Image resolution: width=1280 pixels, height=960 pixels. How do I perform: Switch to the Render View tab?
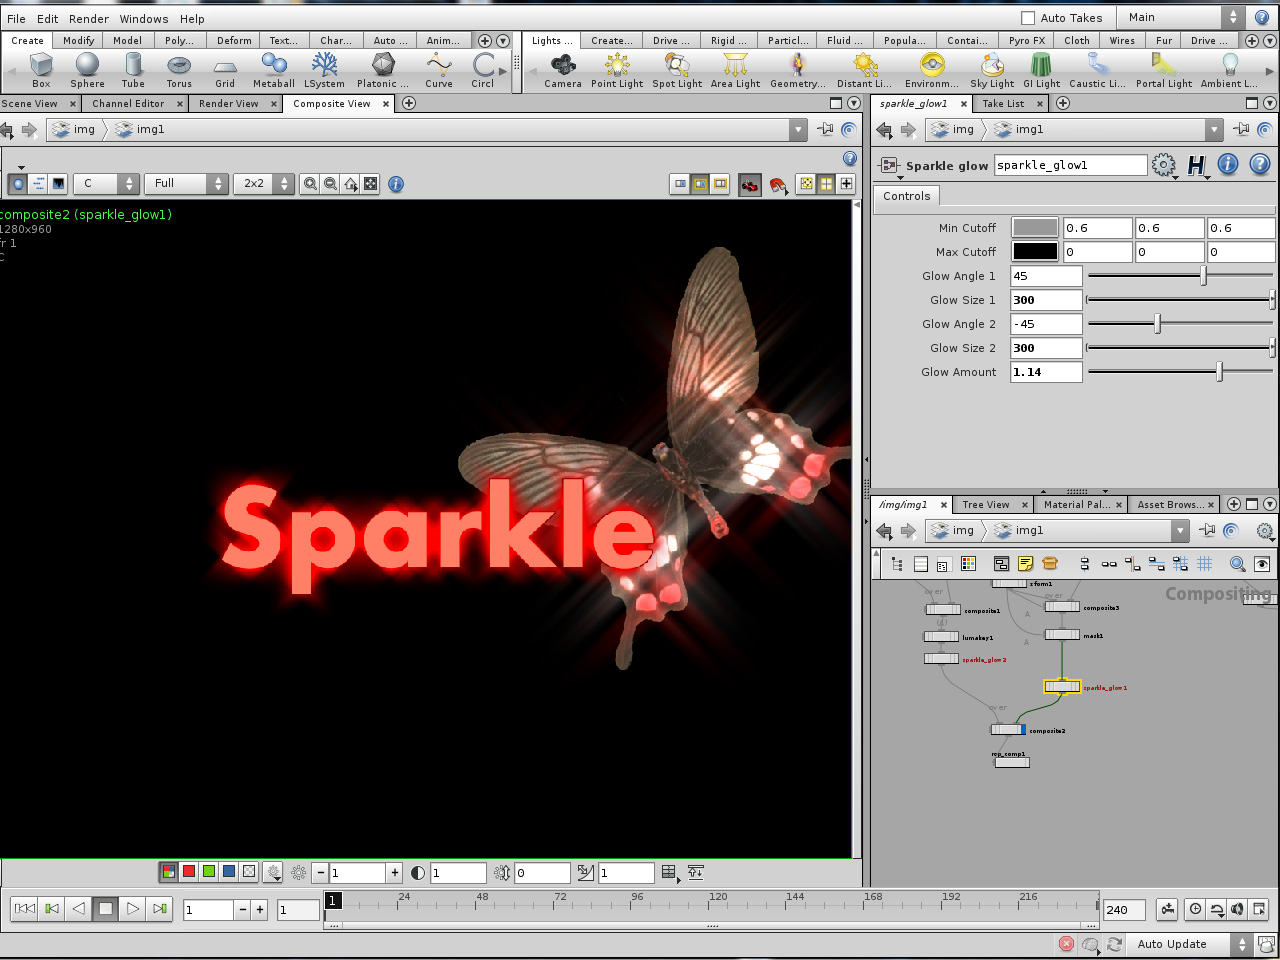click(229, 103)
